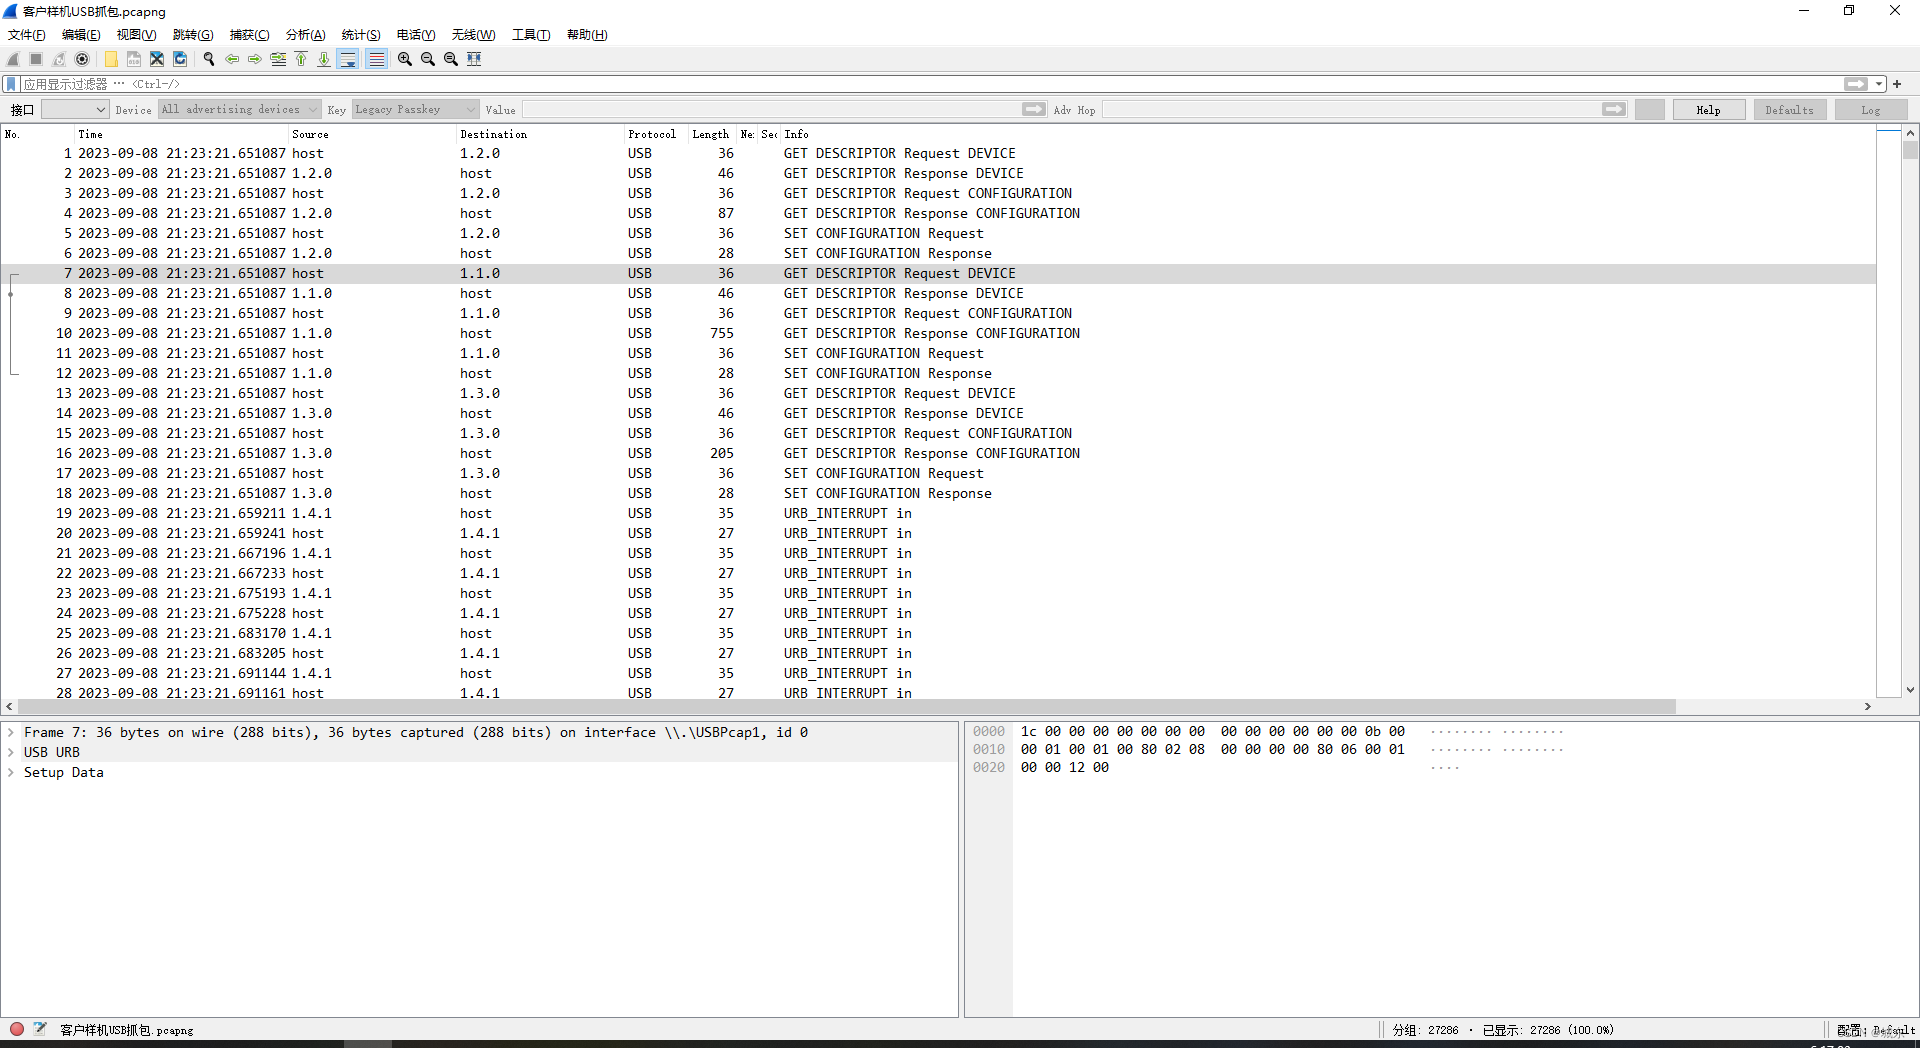1920x1048 pixels.
Task: Add a display filter button with plus icon
Action: (1897, 84)
